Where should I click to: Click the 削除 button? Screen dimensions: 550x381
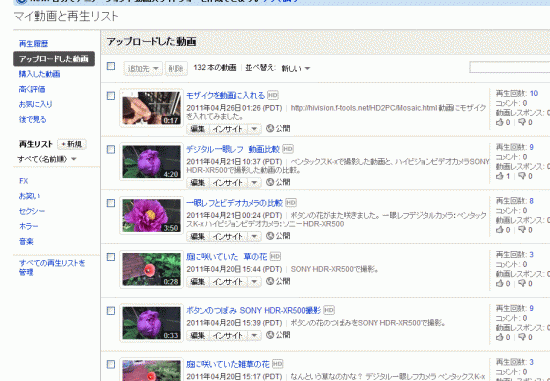tap(176, 68)
